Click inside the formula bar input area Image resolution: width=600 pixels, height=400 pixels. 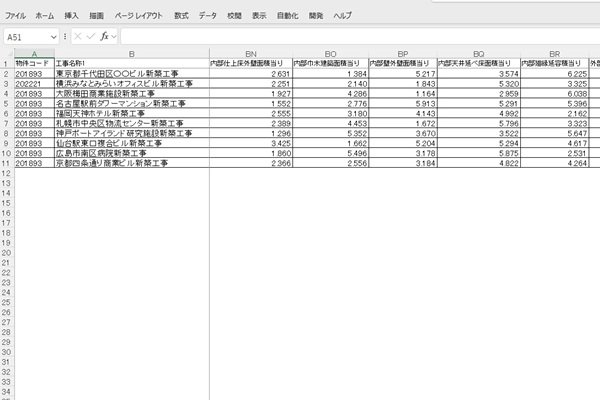coord(350,36)
